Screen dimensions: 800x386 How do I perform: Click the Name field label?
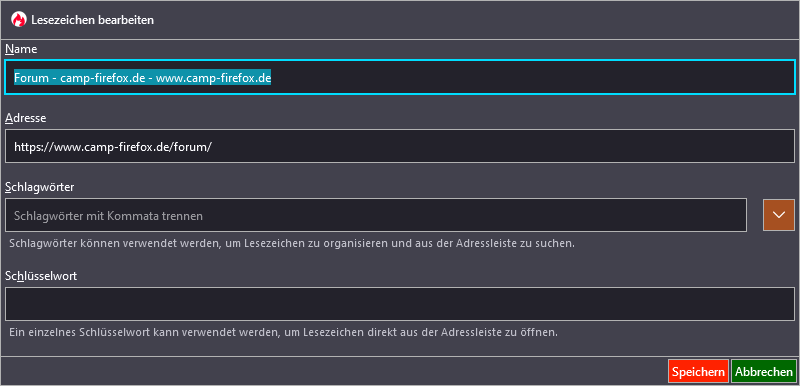(21, 49)
